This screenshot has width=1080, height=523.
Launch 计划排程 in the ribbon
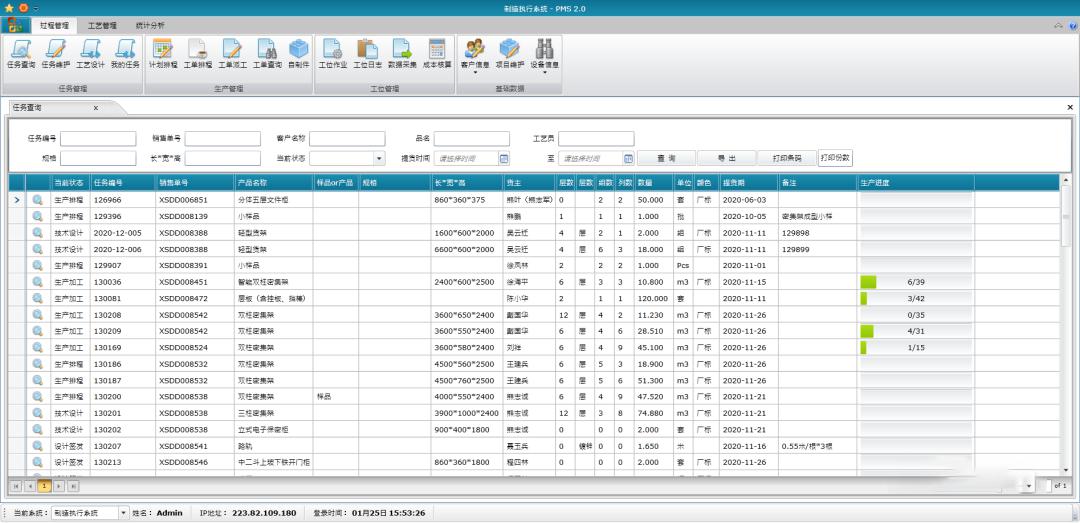(162, 54)
